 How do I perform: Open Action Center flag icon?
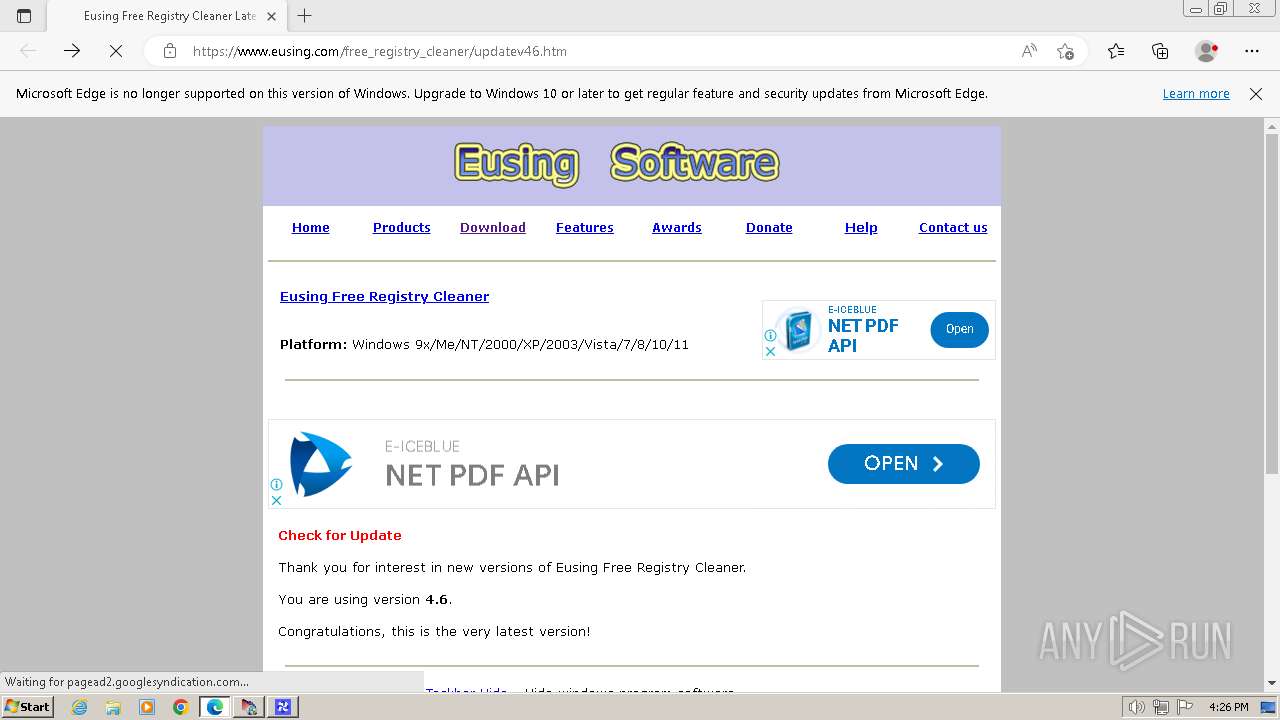[x=1184, y=707]
